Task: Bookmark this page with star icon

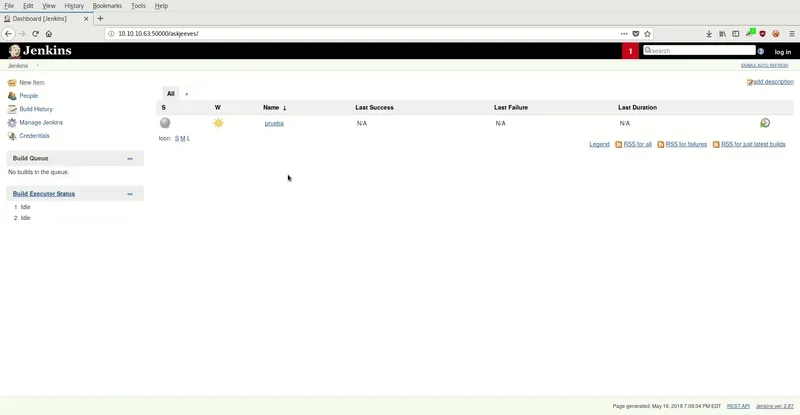Action: (647, 33)
